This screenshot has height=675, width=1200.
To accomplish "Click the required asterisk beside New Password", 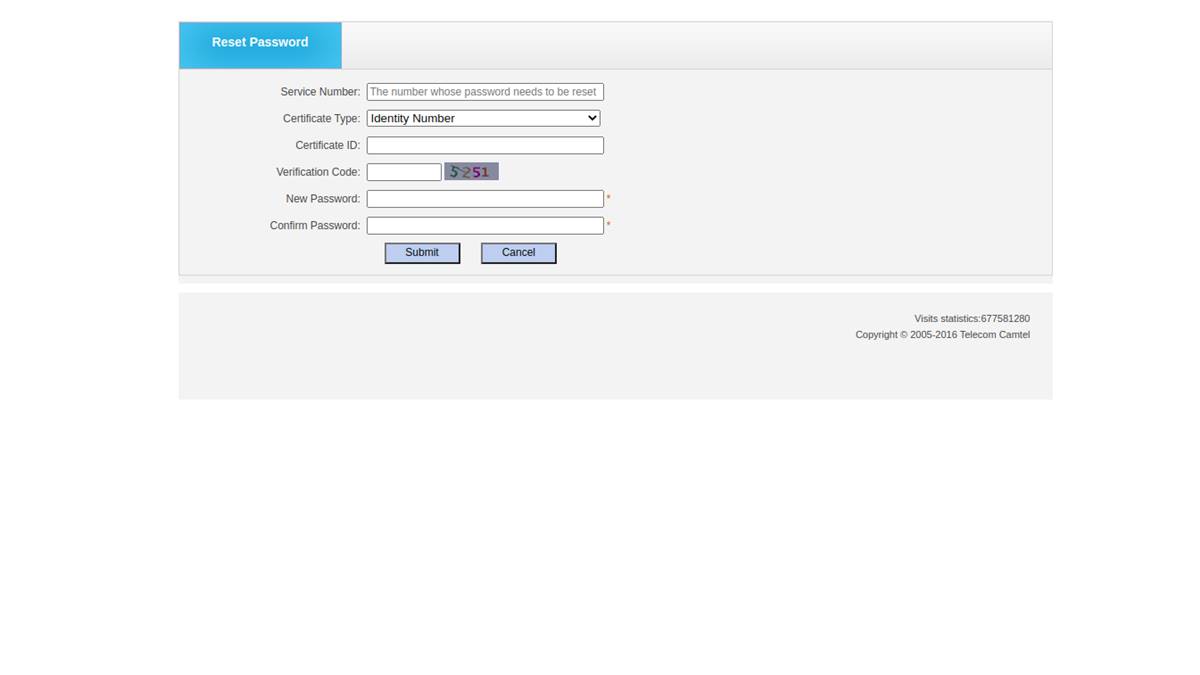I will (x=608, y=198).
